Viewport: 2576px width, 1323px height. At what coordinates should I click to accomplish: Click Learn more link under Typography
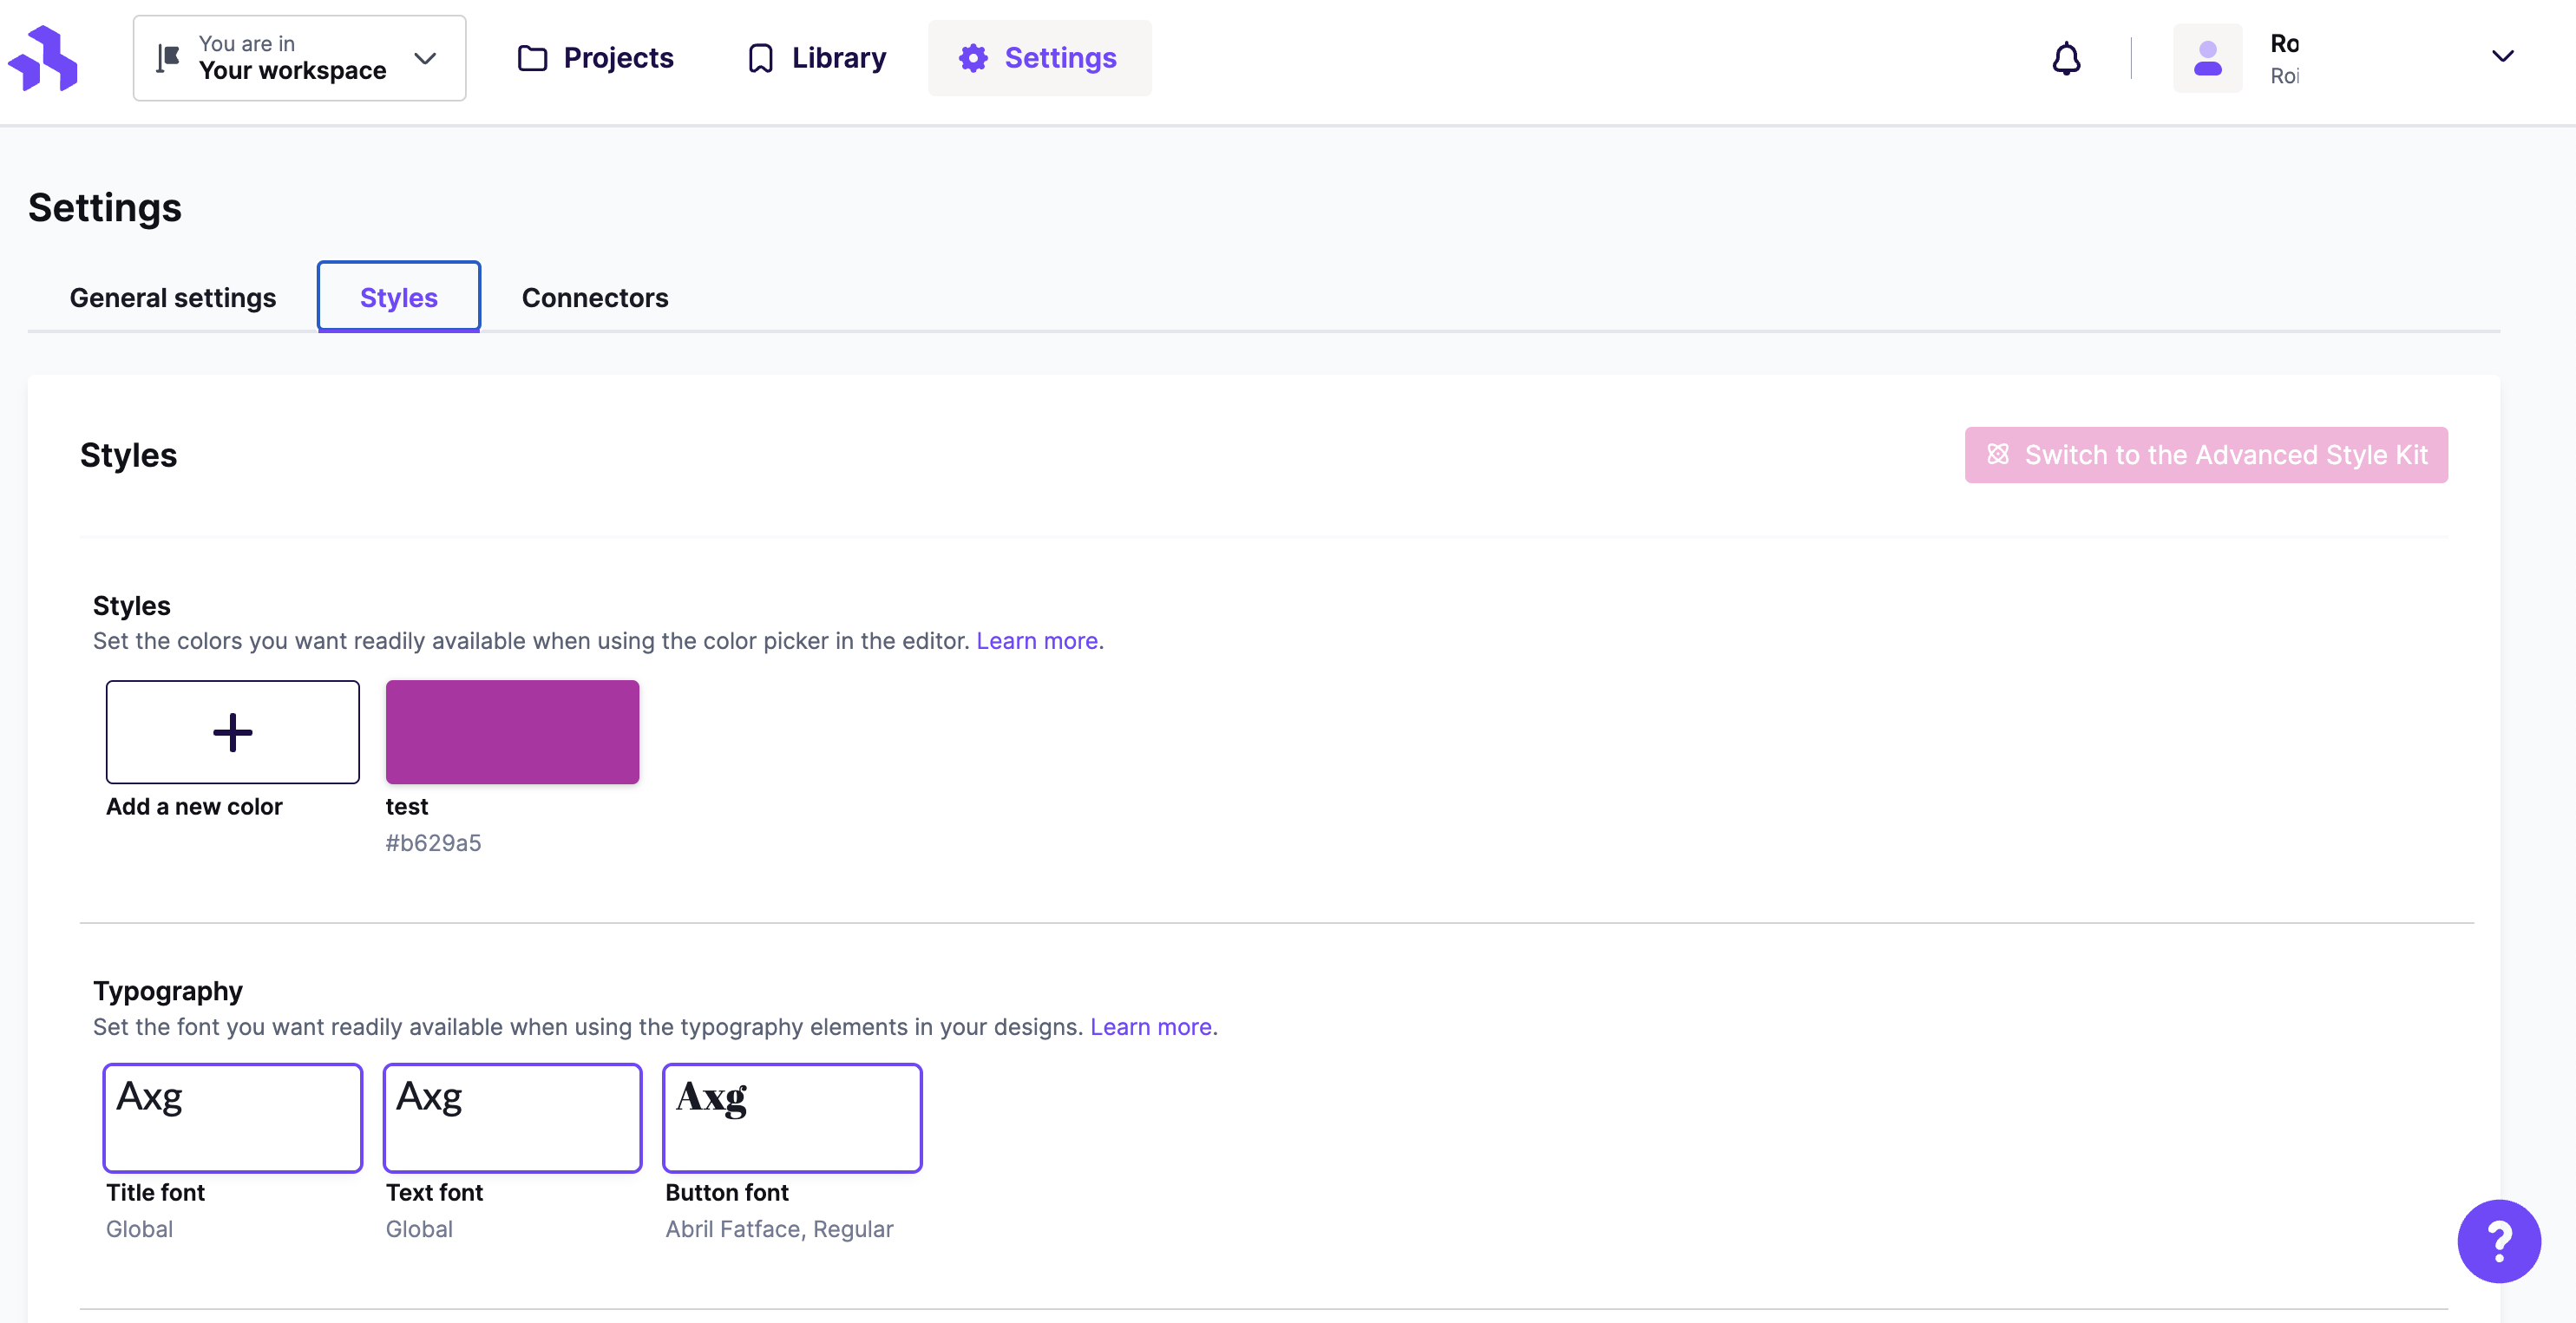(1150, 1027)
